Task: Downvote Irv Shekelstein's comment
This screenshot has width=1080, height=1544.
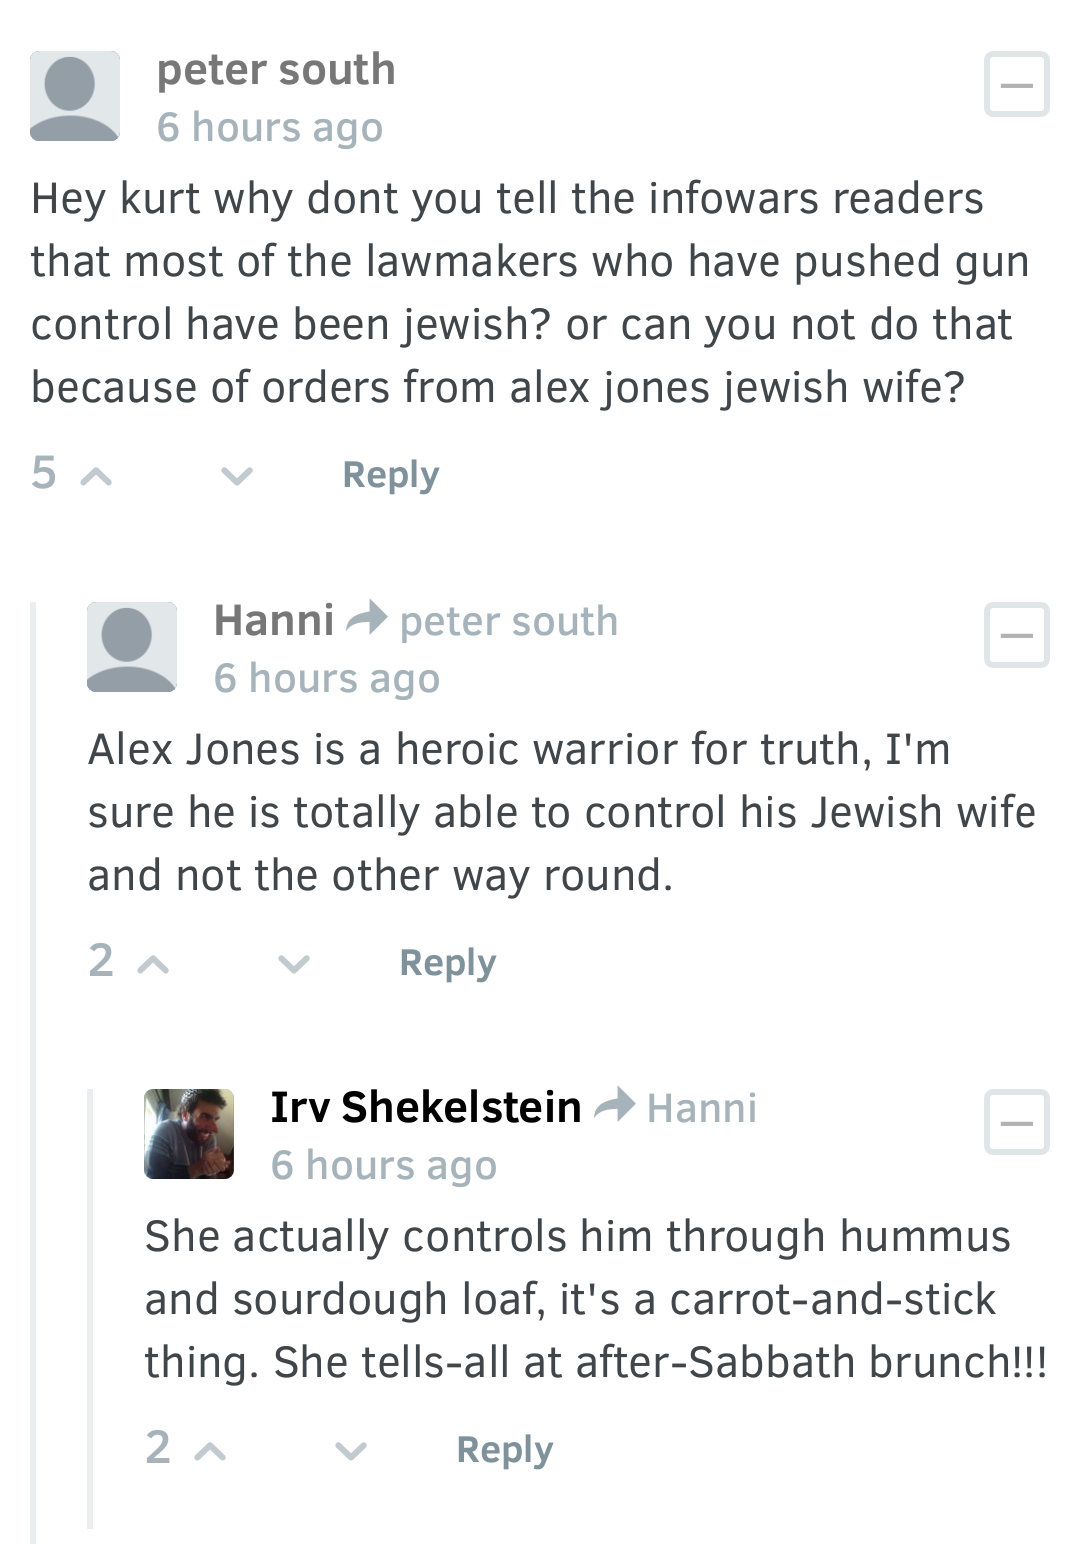Action: pos(350,1451)
